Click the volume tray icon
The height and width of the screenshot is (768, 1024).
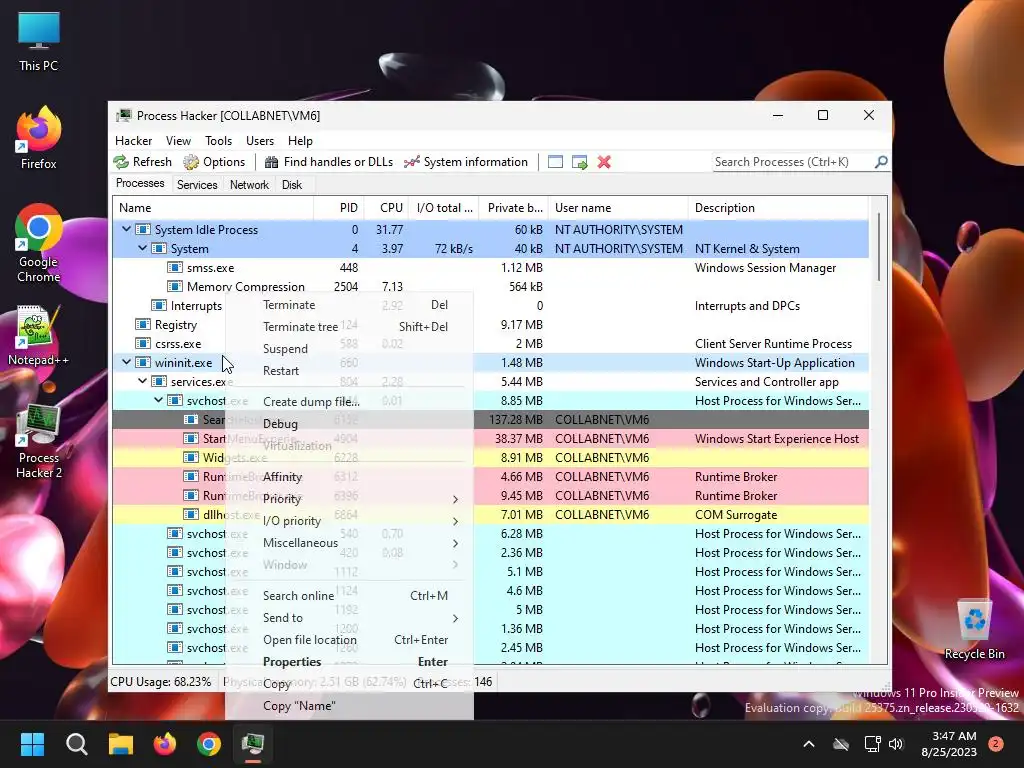click(x=896, y=744)
